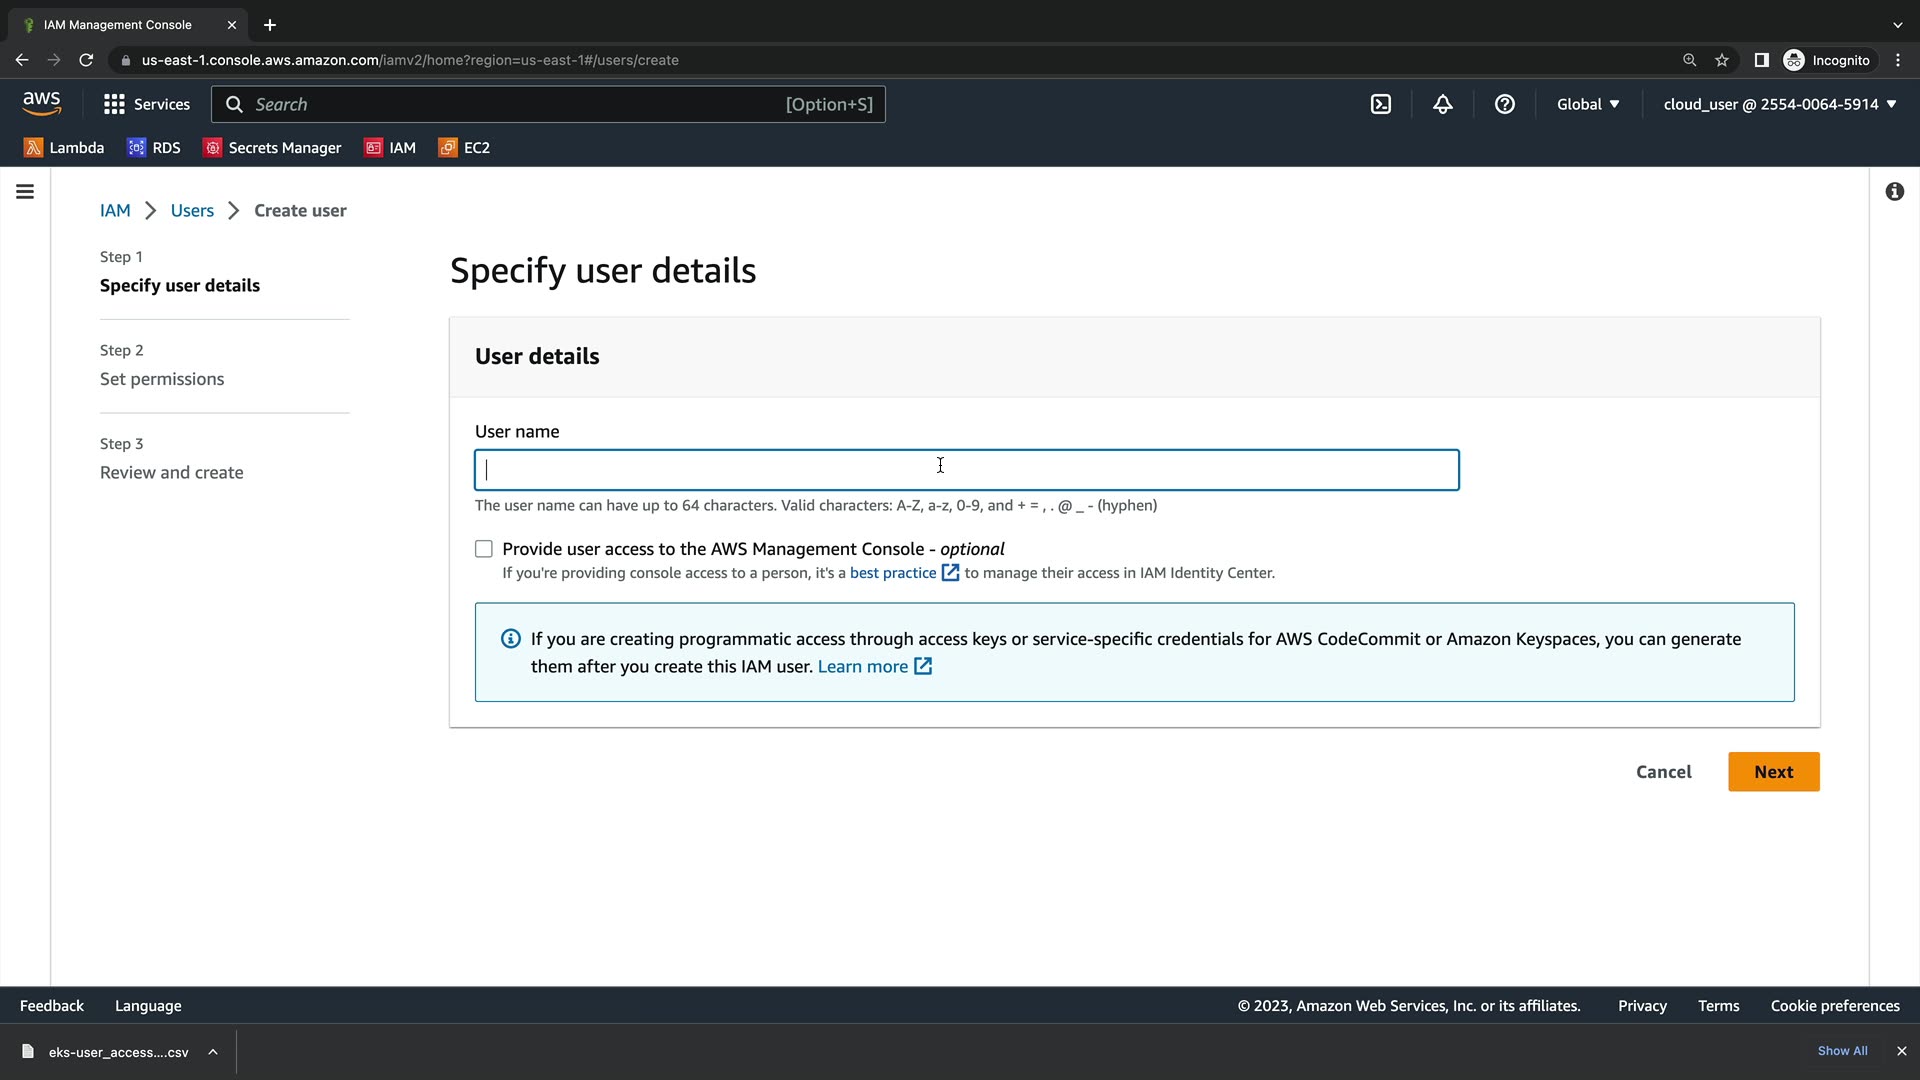The image size is (1920, 1080).
Task: Open Secrets Manager favorites shortcut
Action: tap(272, 147)
